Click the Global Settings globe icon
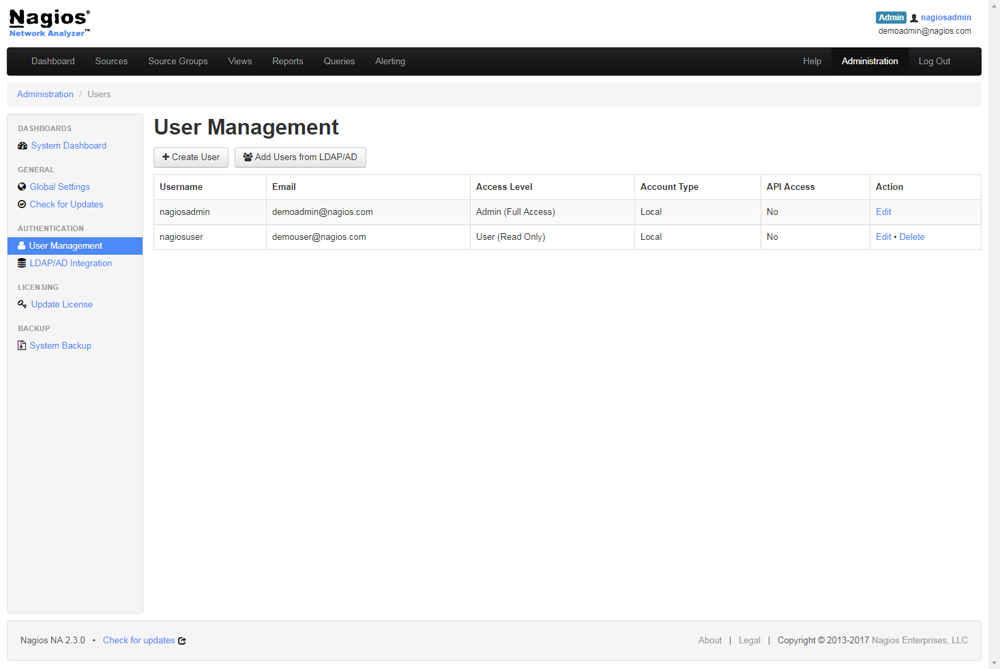The image size is (1000, 669). [x=22, y=187]
